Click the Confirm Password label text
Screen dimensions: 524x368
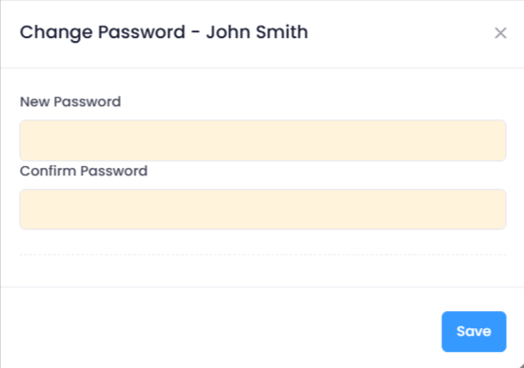click(84, 171)
